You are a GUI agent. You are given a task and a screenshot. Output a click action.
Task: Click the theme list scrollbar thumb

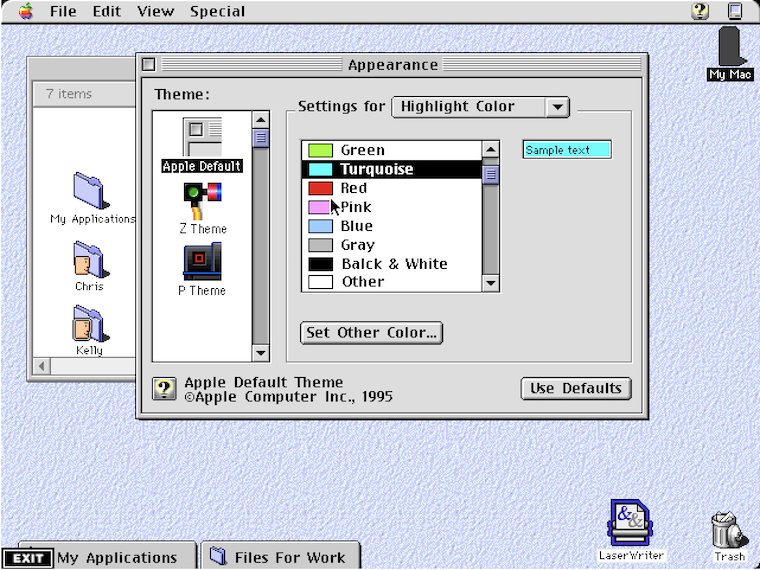click(x=261, y=138)
